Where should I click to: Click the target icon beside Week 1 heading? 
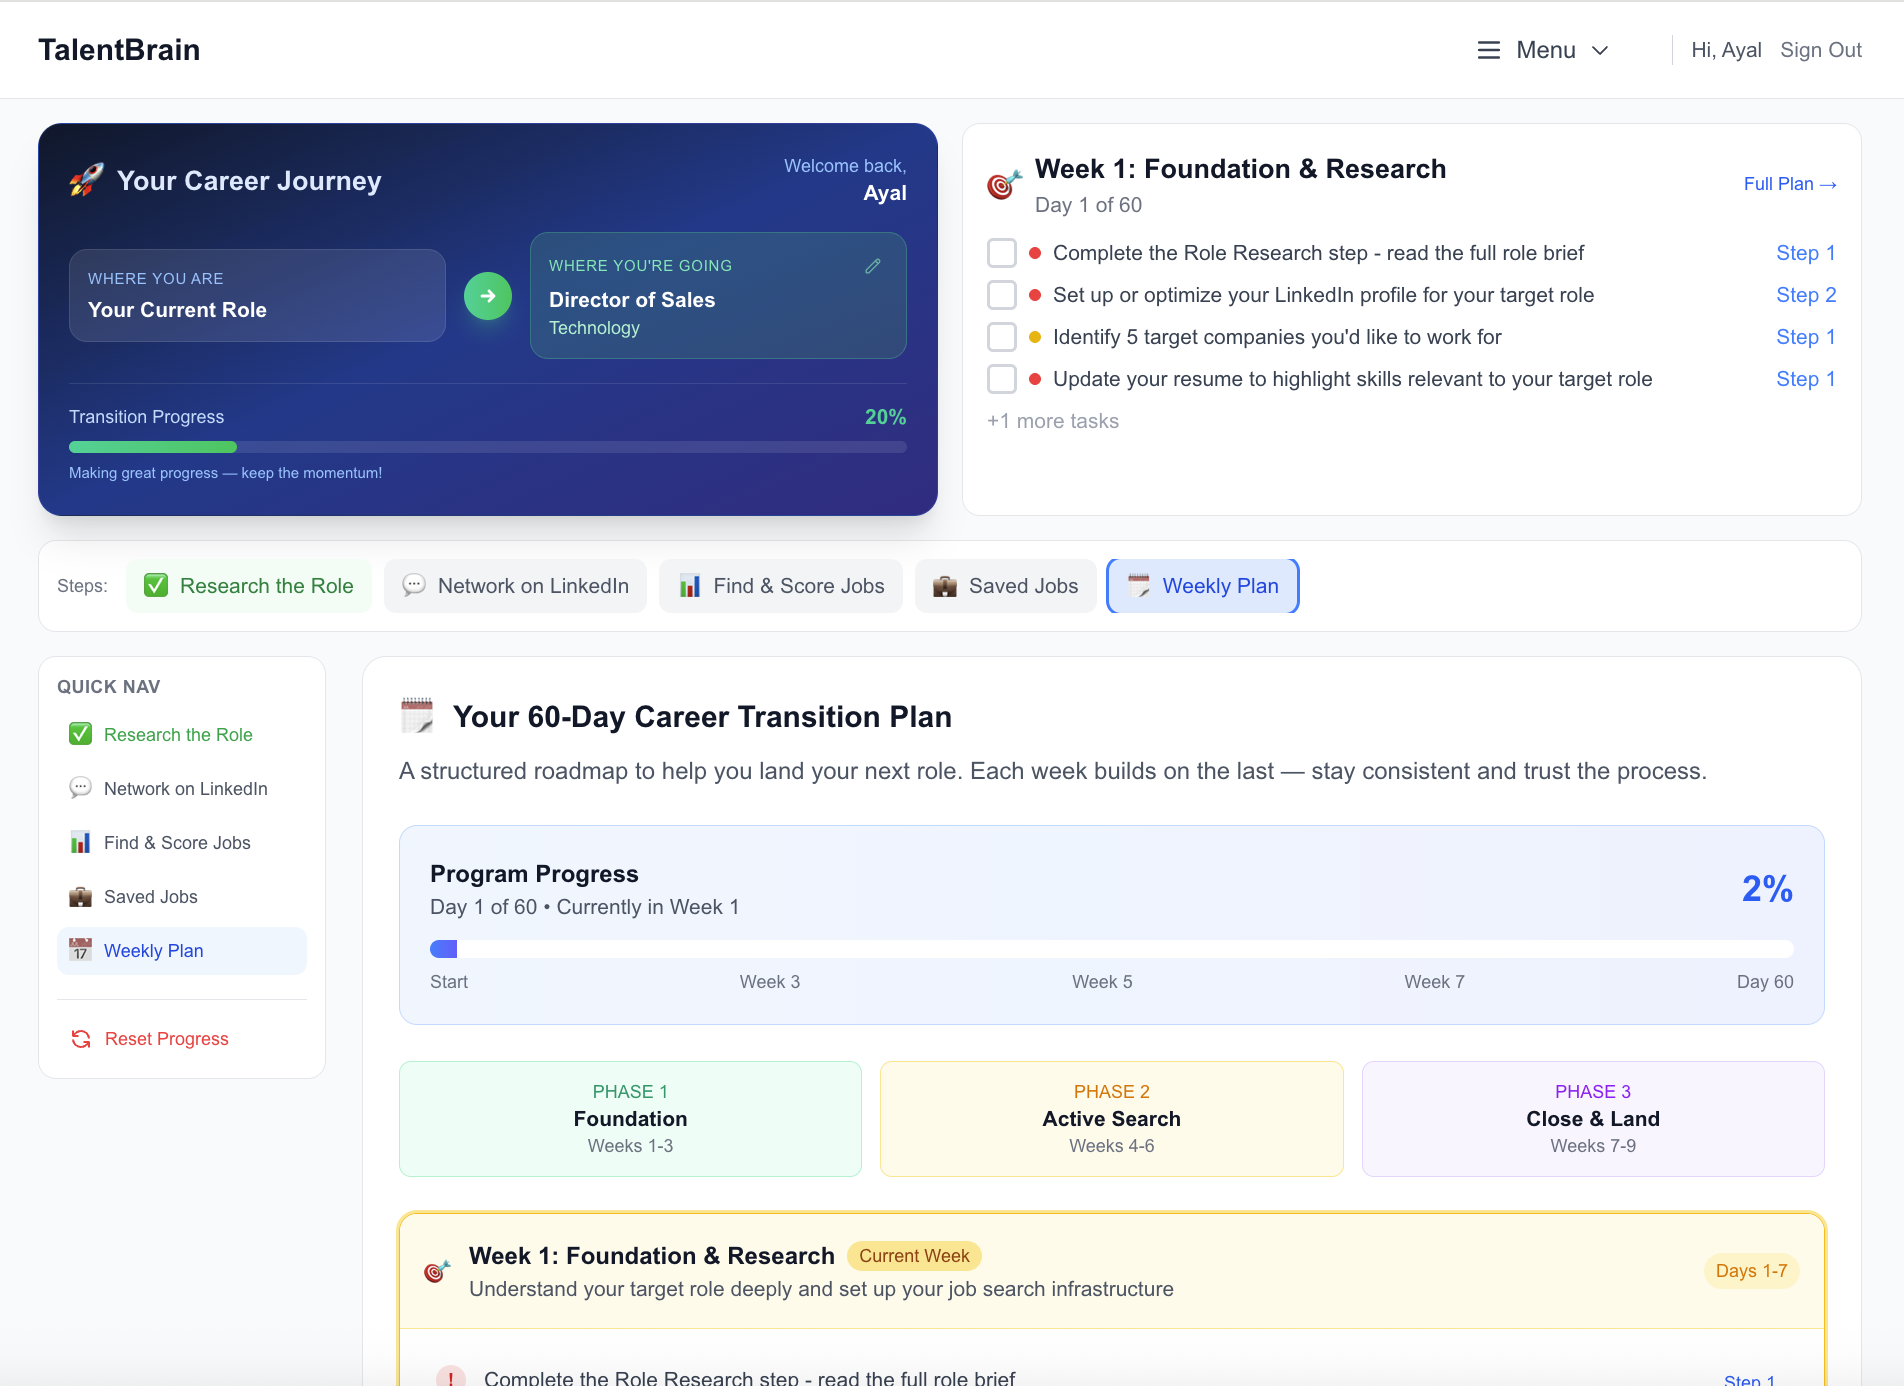pos(1003,184)
